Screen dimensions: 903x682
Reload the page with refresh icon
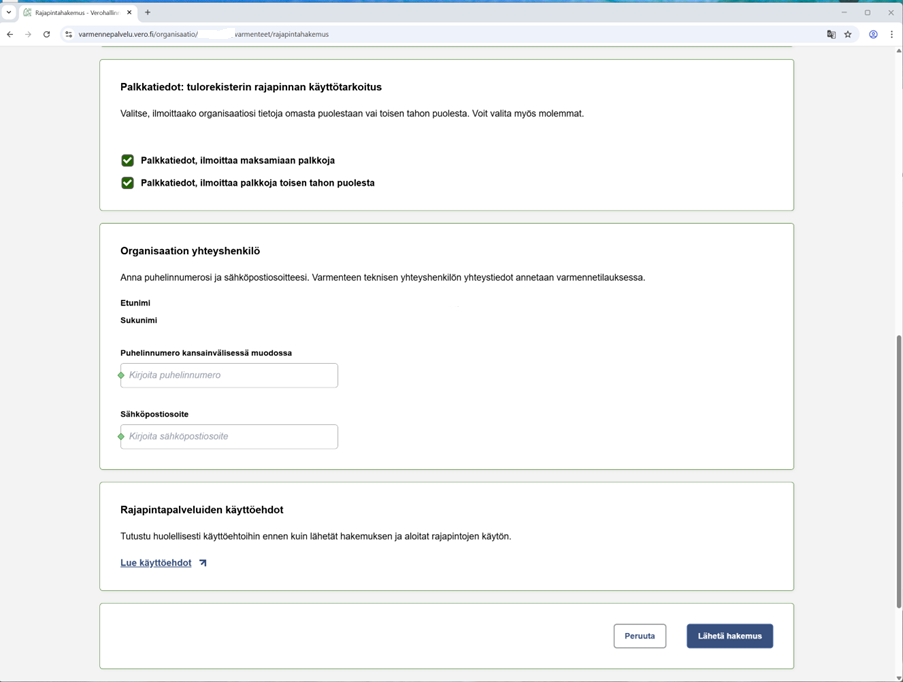[x=46, y=34]
